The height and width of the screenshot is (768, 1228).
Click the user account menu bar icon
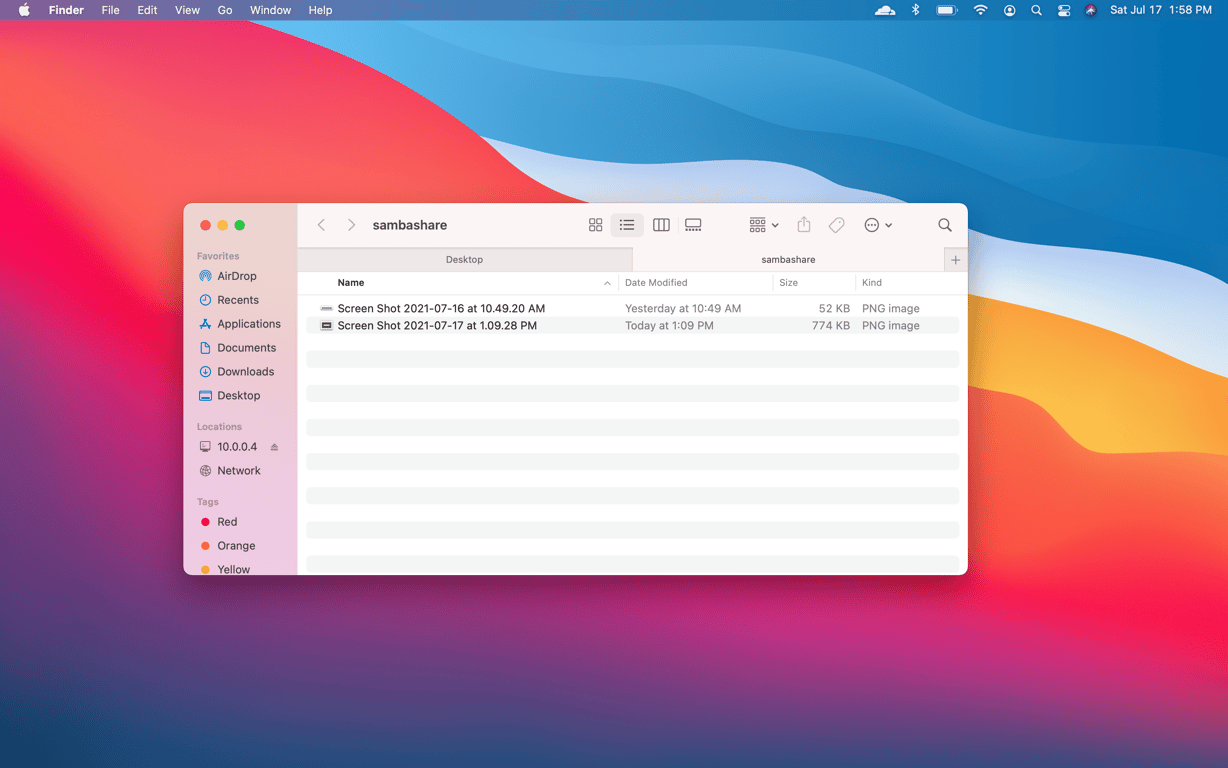pos(1009,10)
